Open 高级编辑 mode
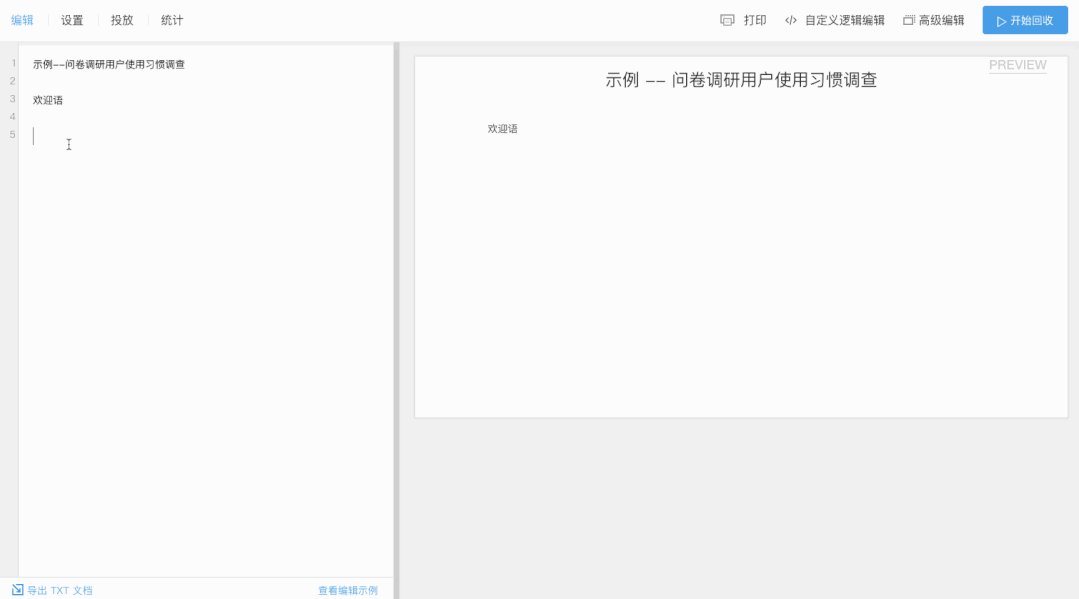 tap(941, 21)
